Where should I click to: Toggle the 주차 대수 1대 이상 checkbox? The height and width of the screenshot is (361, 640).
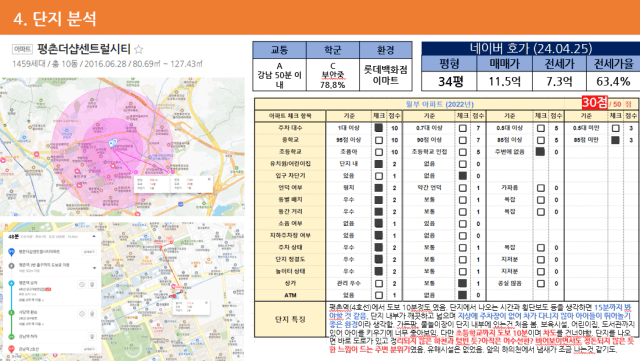379,128
